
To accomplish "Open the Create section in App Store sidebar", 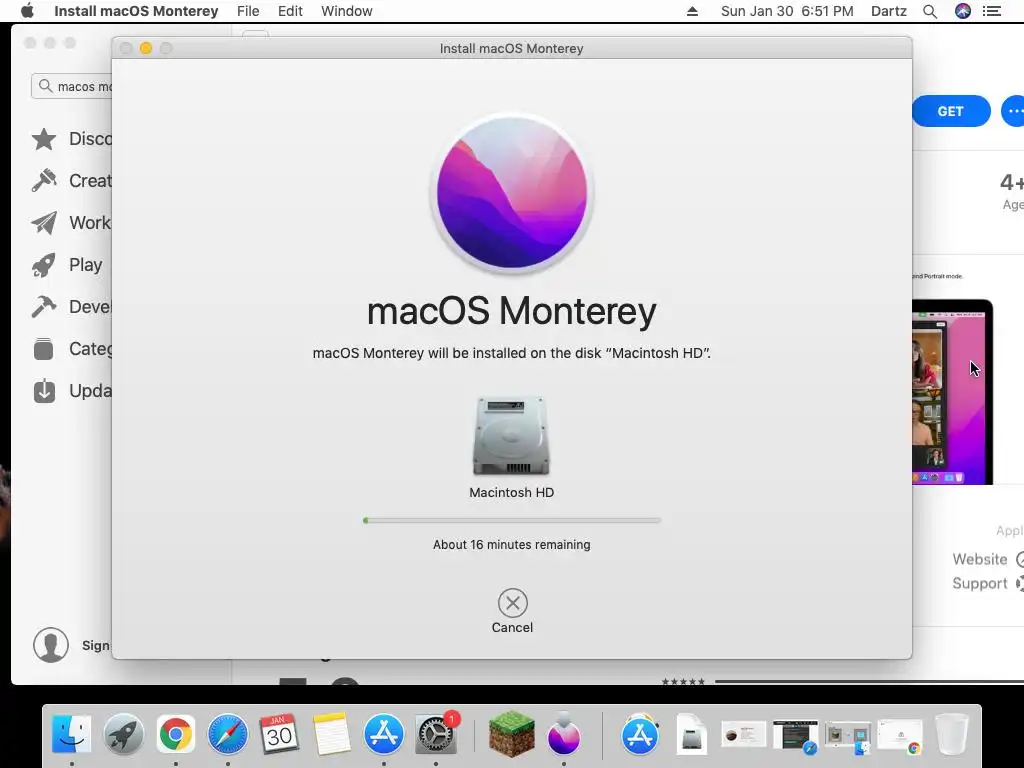I will pos(72,180).
